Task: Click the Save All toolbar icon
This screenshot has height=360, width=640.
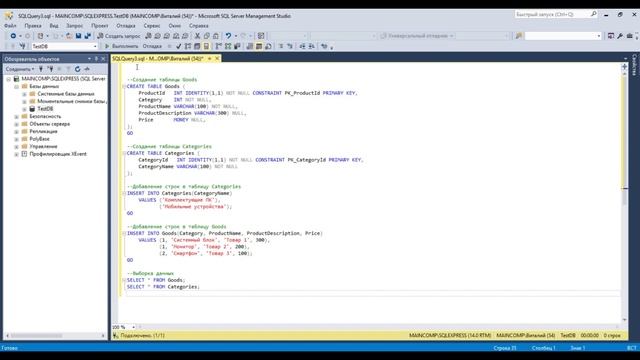Action: (87, 36)
